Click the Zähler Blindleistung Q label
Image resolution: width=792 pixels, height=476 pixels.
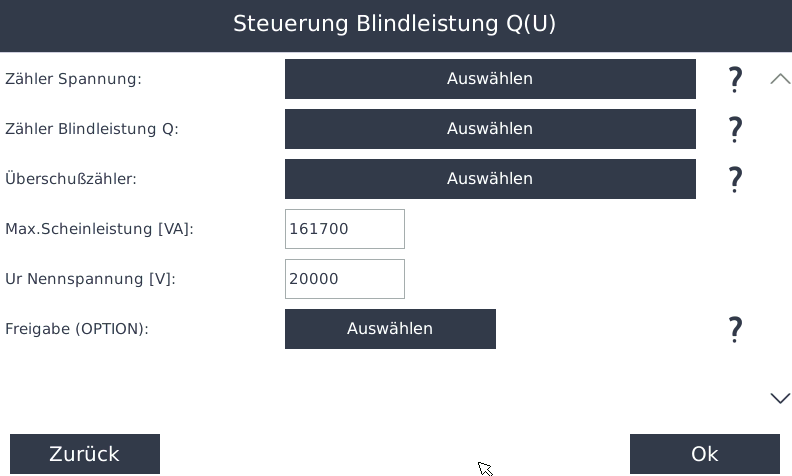92,129
